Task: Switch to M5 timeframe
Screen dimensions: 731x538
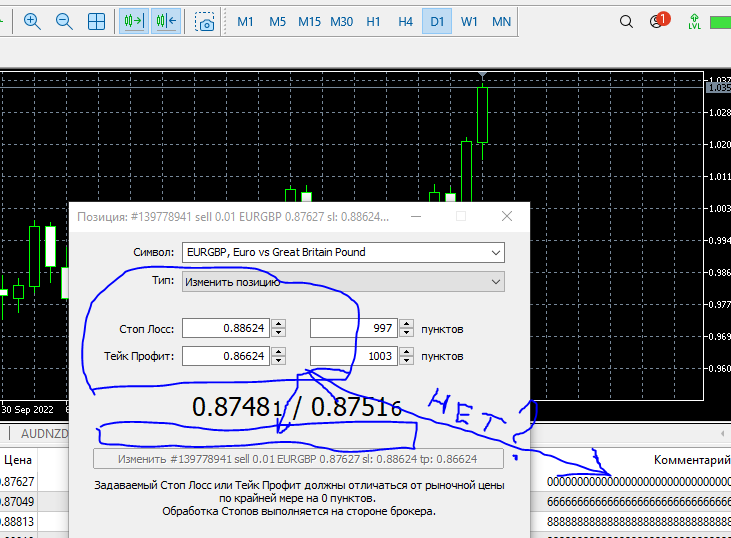Action: tap(277, 21)
